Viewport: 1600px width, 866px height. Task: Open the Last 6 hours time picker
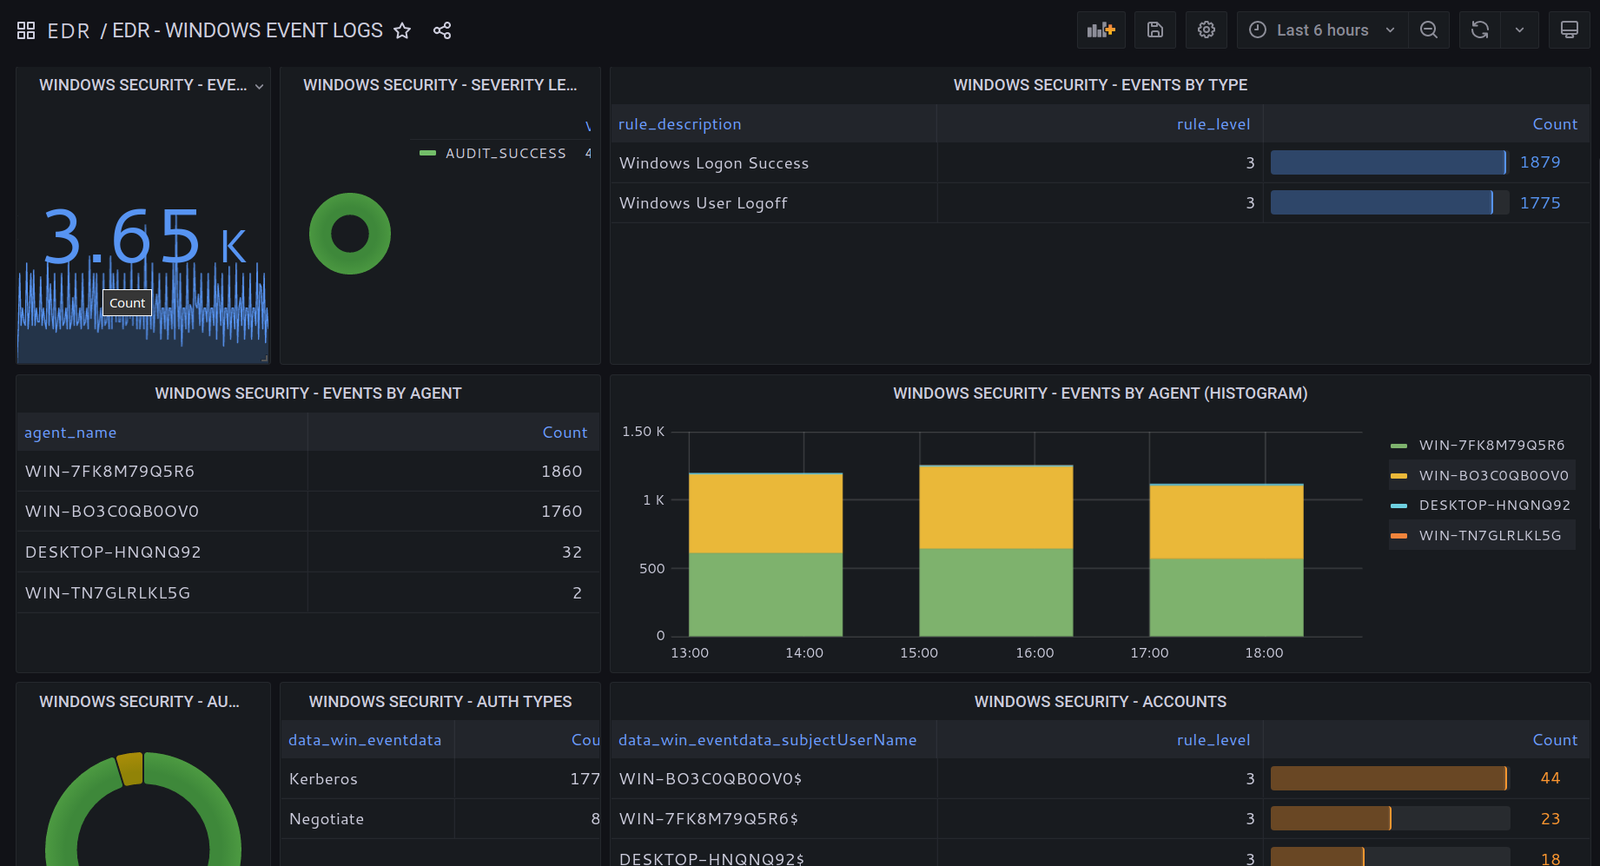pyautogui.click(x=1322, y=30)
